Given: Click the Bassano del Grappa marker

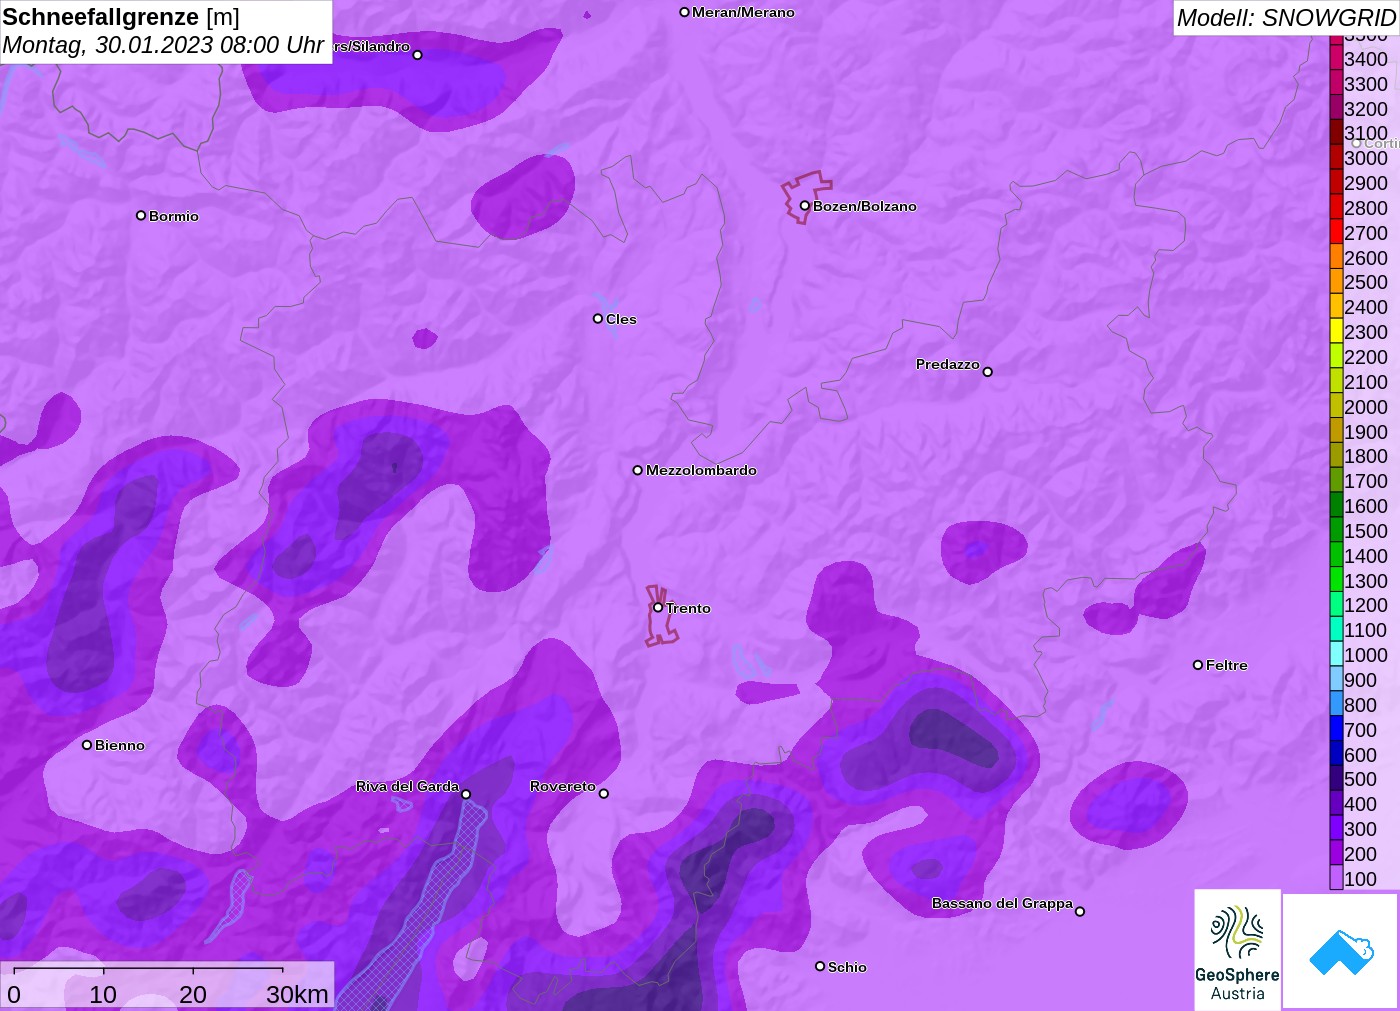Looking at the screenshot, I should click(1080, 910).
